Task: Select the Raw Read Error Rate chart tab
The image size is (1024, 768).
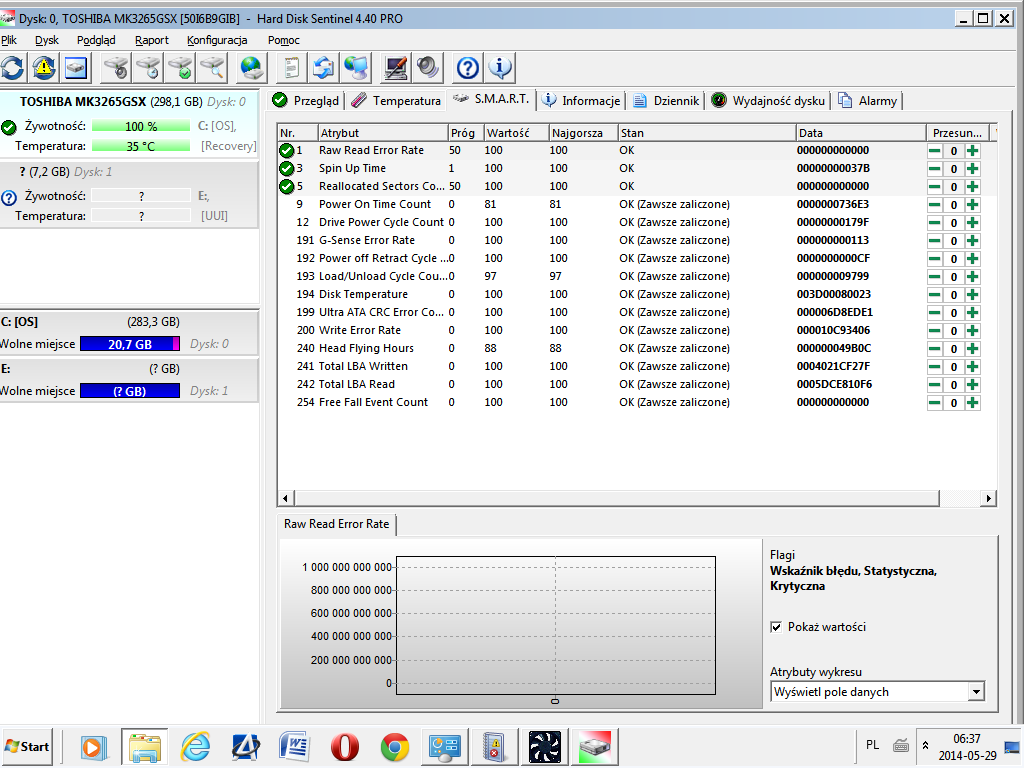Action: point(336,524)
